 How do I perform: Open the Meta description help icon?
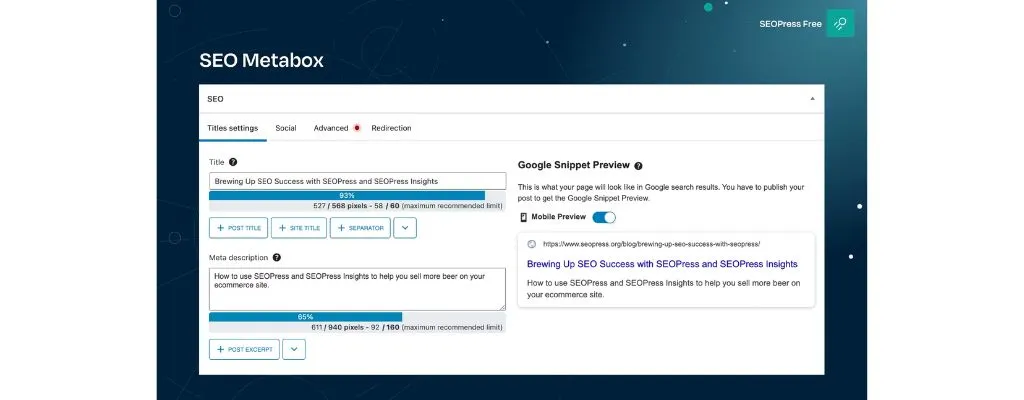coord(277,258)
